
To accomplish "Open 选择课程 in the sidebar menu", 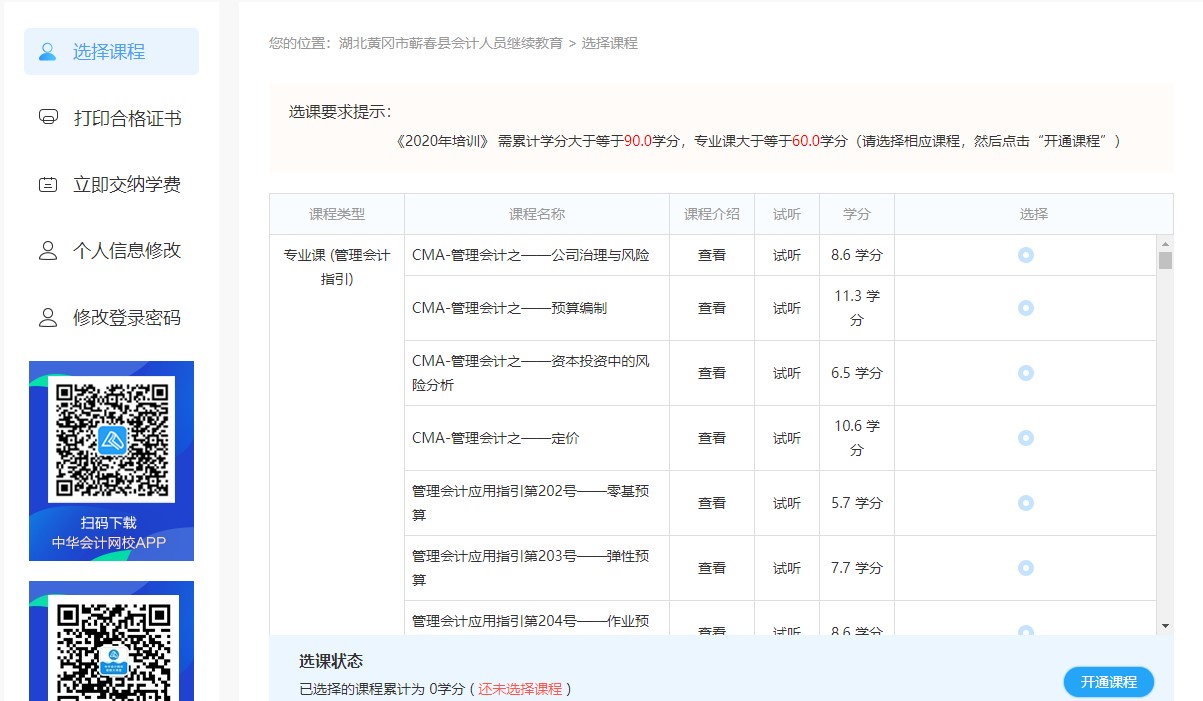I will (111, 52).
